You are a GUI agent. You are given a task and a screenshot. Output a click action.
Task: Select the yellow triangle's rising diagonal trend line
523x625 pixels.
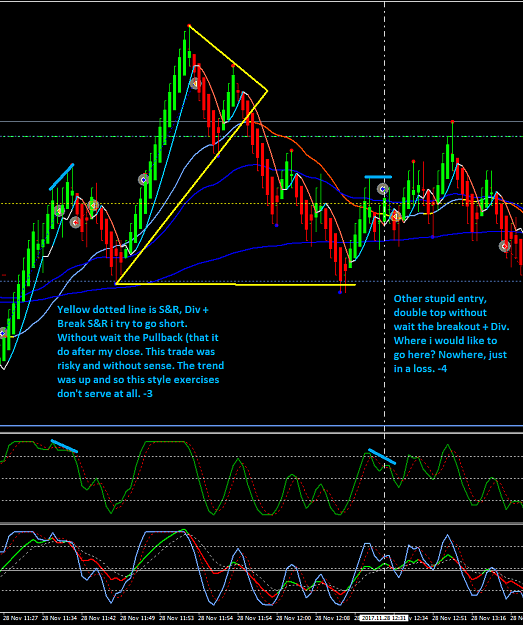(191, 187)
